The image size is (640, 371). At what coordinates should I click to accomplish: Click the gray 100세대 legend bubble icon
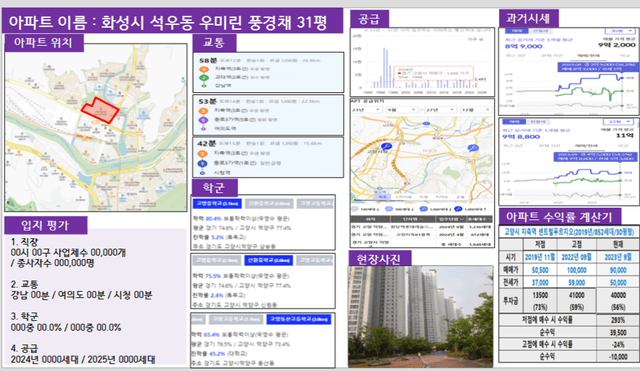[x=355, y=209]
